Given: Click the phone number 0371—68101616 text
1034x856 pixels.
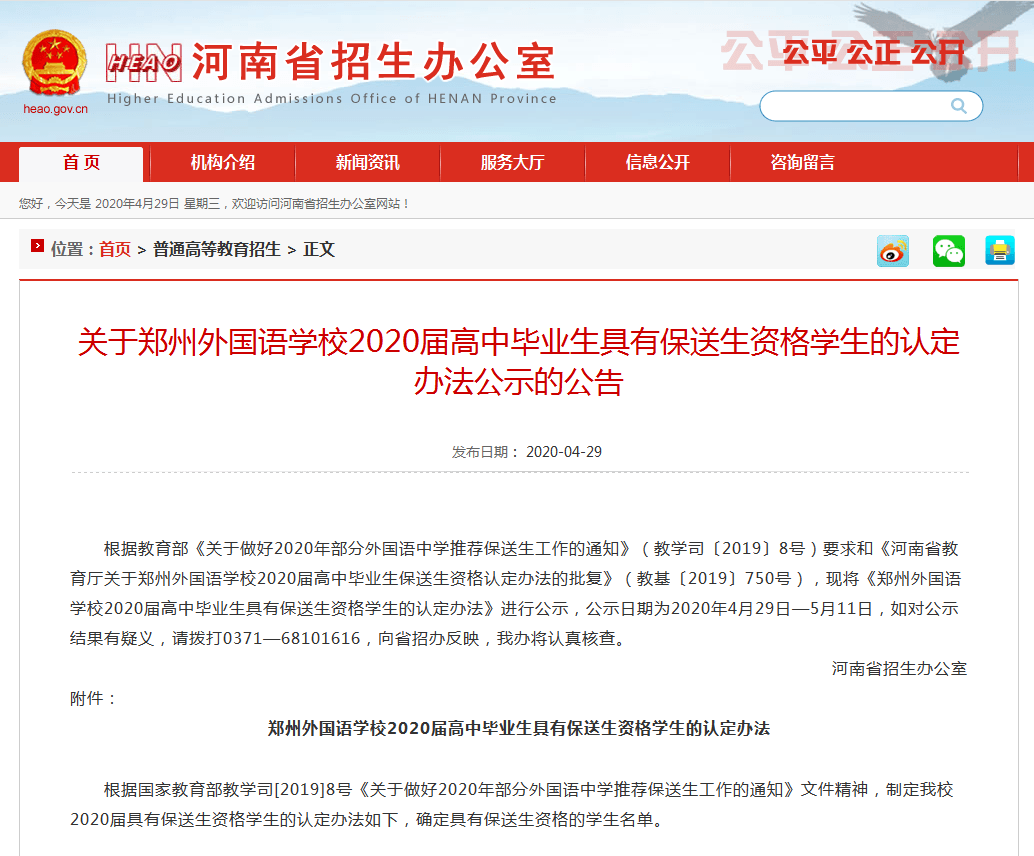Looking at the screenshot, I should (x=291, y=638).
